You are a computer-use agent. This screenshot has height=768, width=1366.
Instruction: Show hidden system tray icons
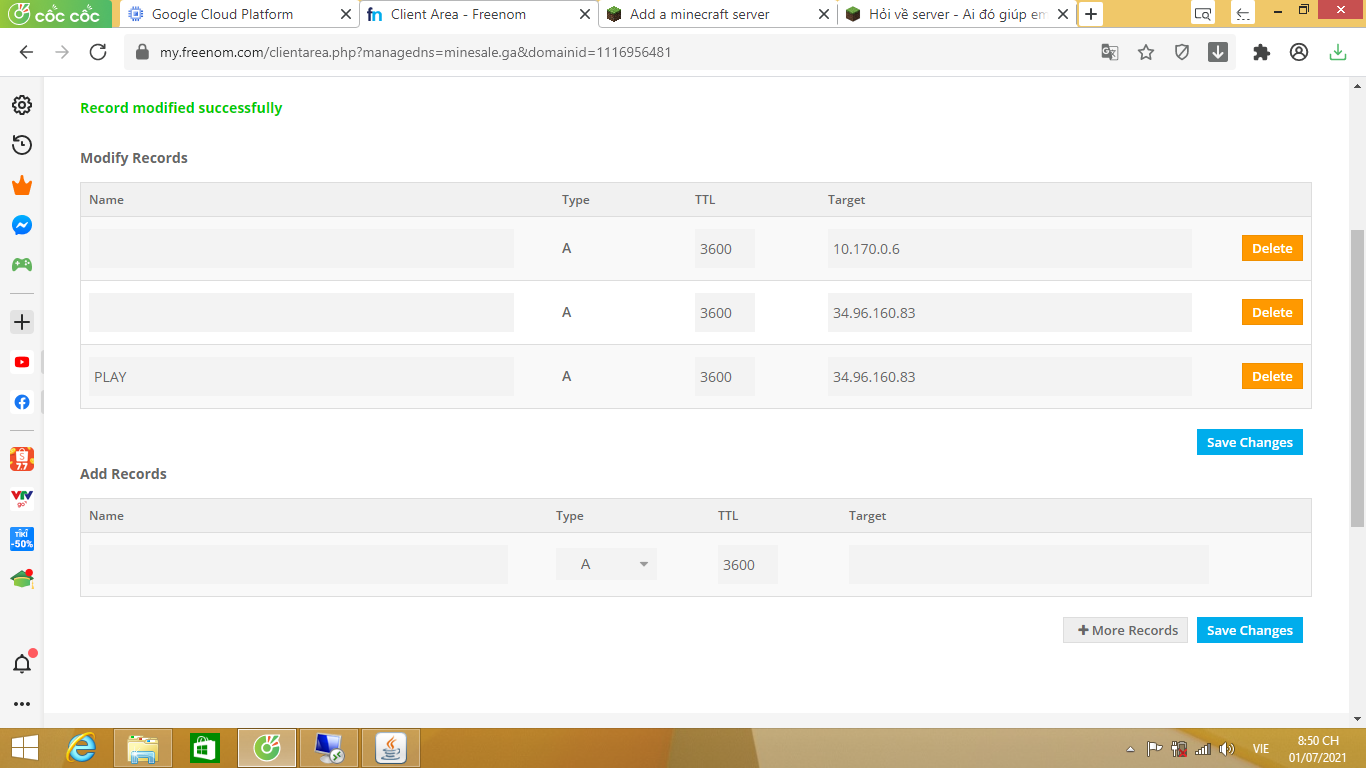click(1130, 749)
